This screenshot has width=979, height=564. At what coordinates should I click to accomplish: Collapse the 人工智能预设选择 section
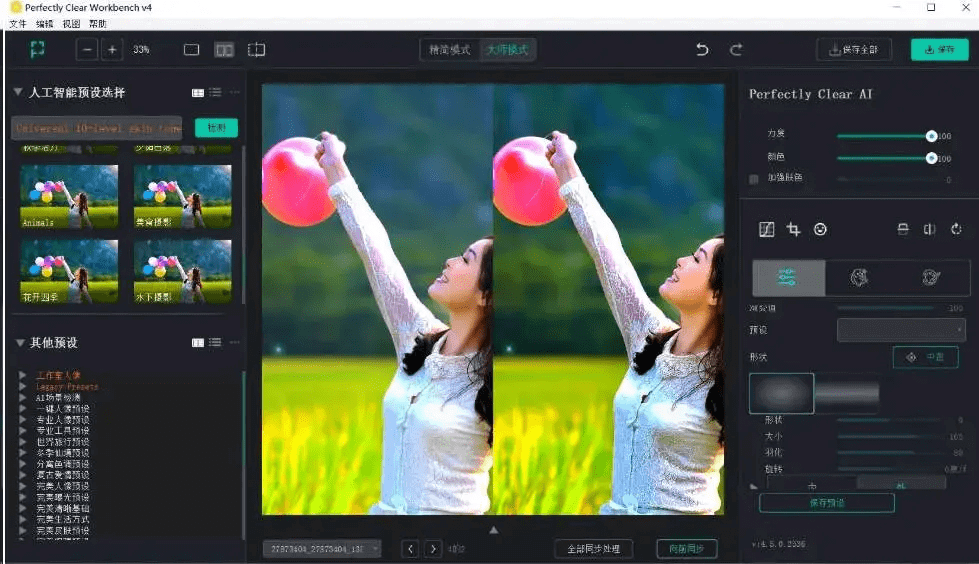(x=18, y=92)
